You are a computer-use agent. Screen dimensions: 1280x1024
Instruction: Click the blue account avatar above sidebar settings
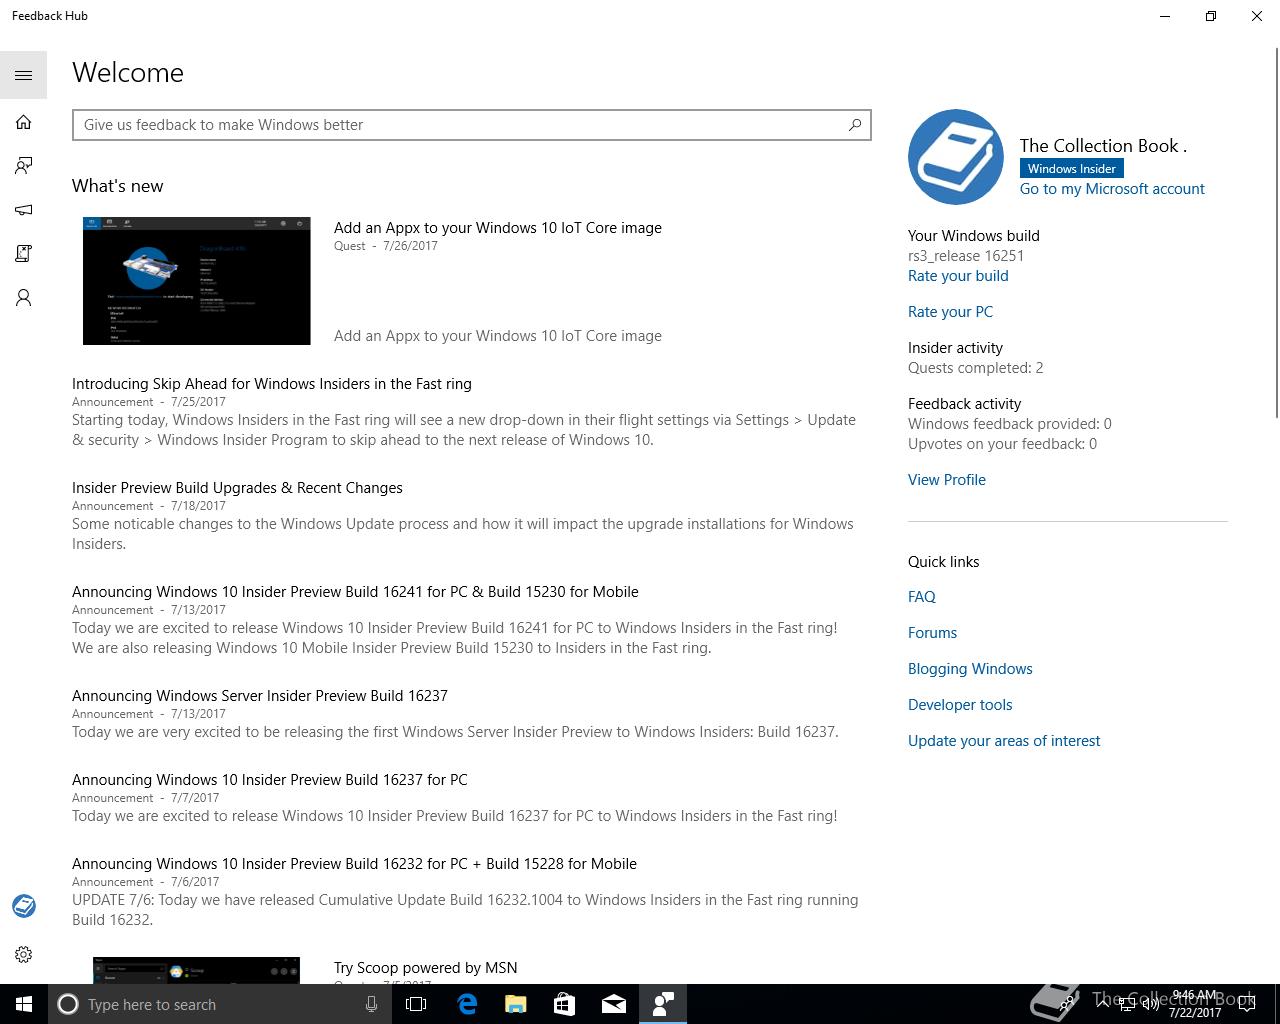pos(24,906)
